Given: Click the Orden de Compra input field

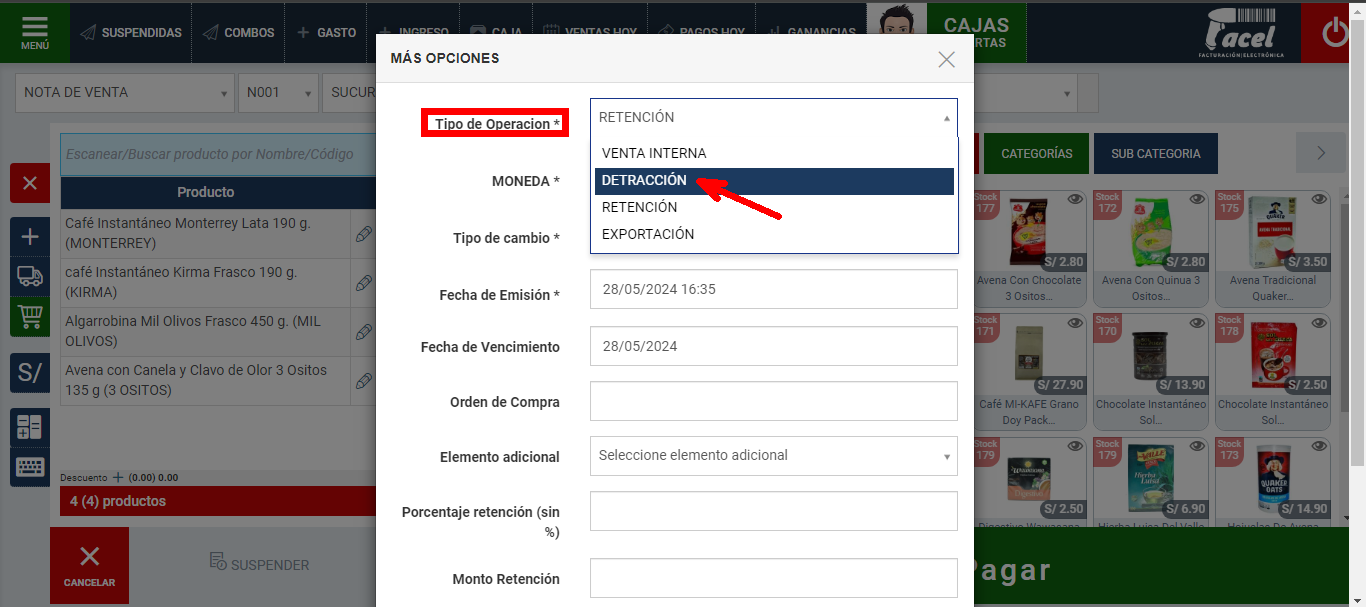Looking at the screenshot, I should tap(774, 401).
